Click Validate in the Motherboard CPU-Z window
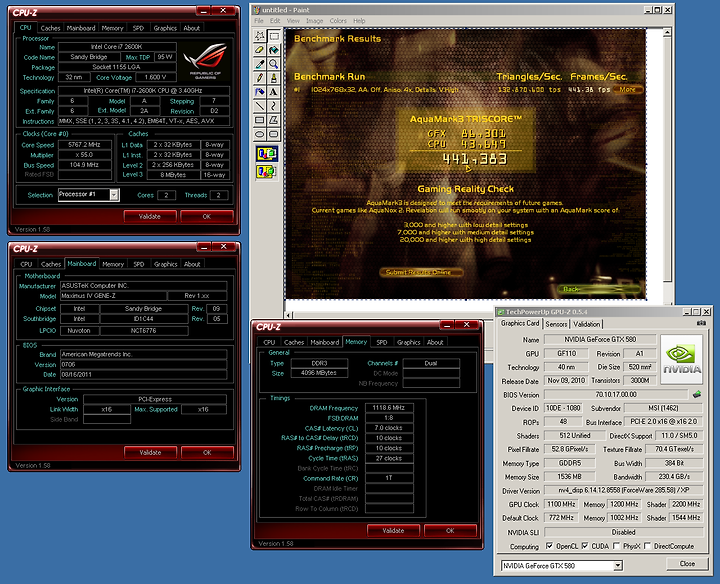Screen dimensions: 720x584 150,452
